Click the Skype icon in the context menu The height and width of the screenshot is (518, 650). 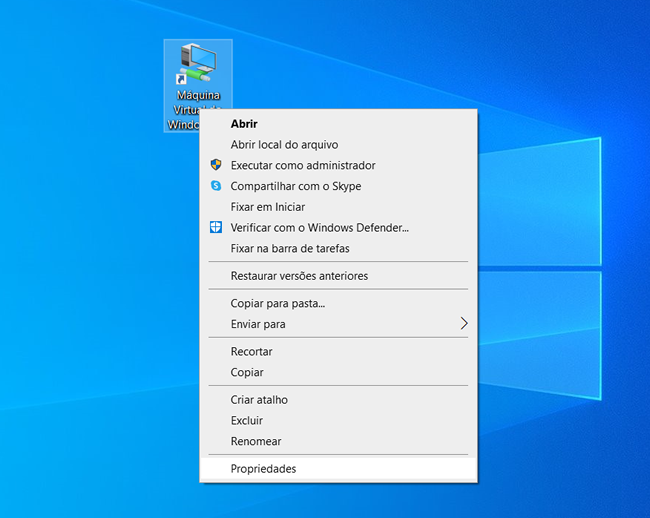[215, 186]
